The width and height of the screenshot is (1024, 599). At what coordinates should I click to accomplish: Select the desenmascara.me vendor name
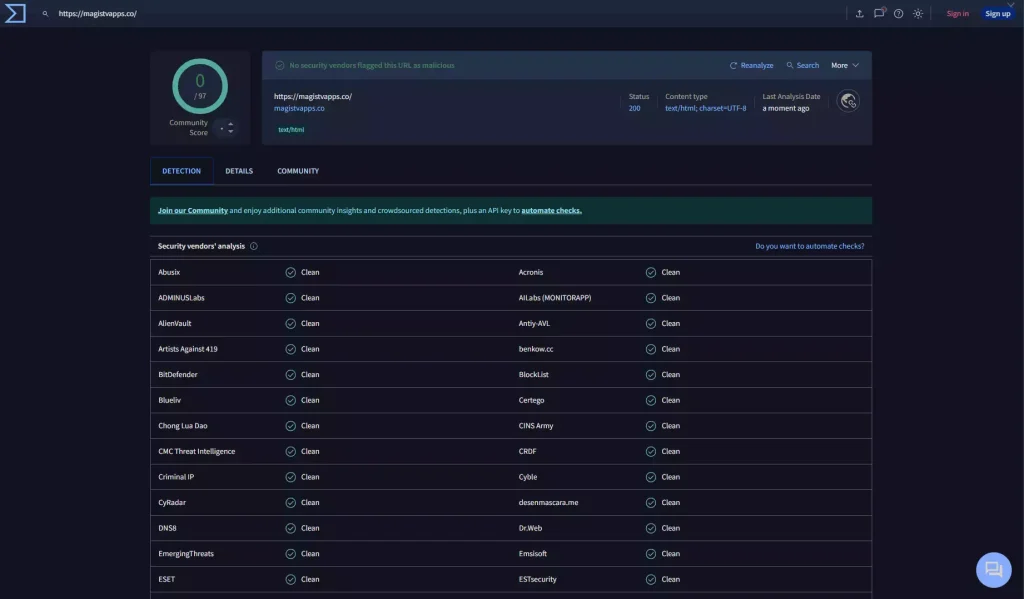549,502
